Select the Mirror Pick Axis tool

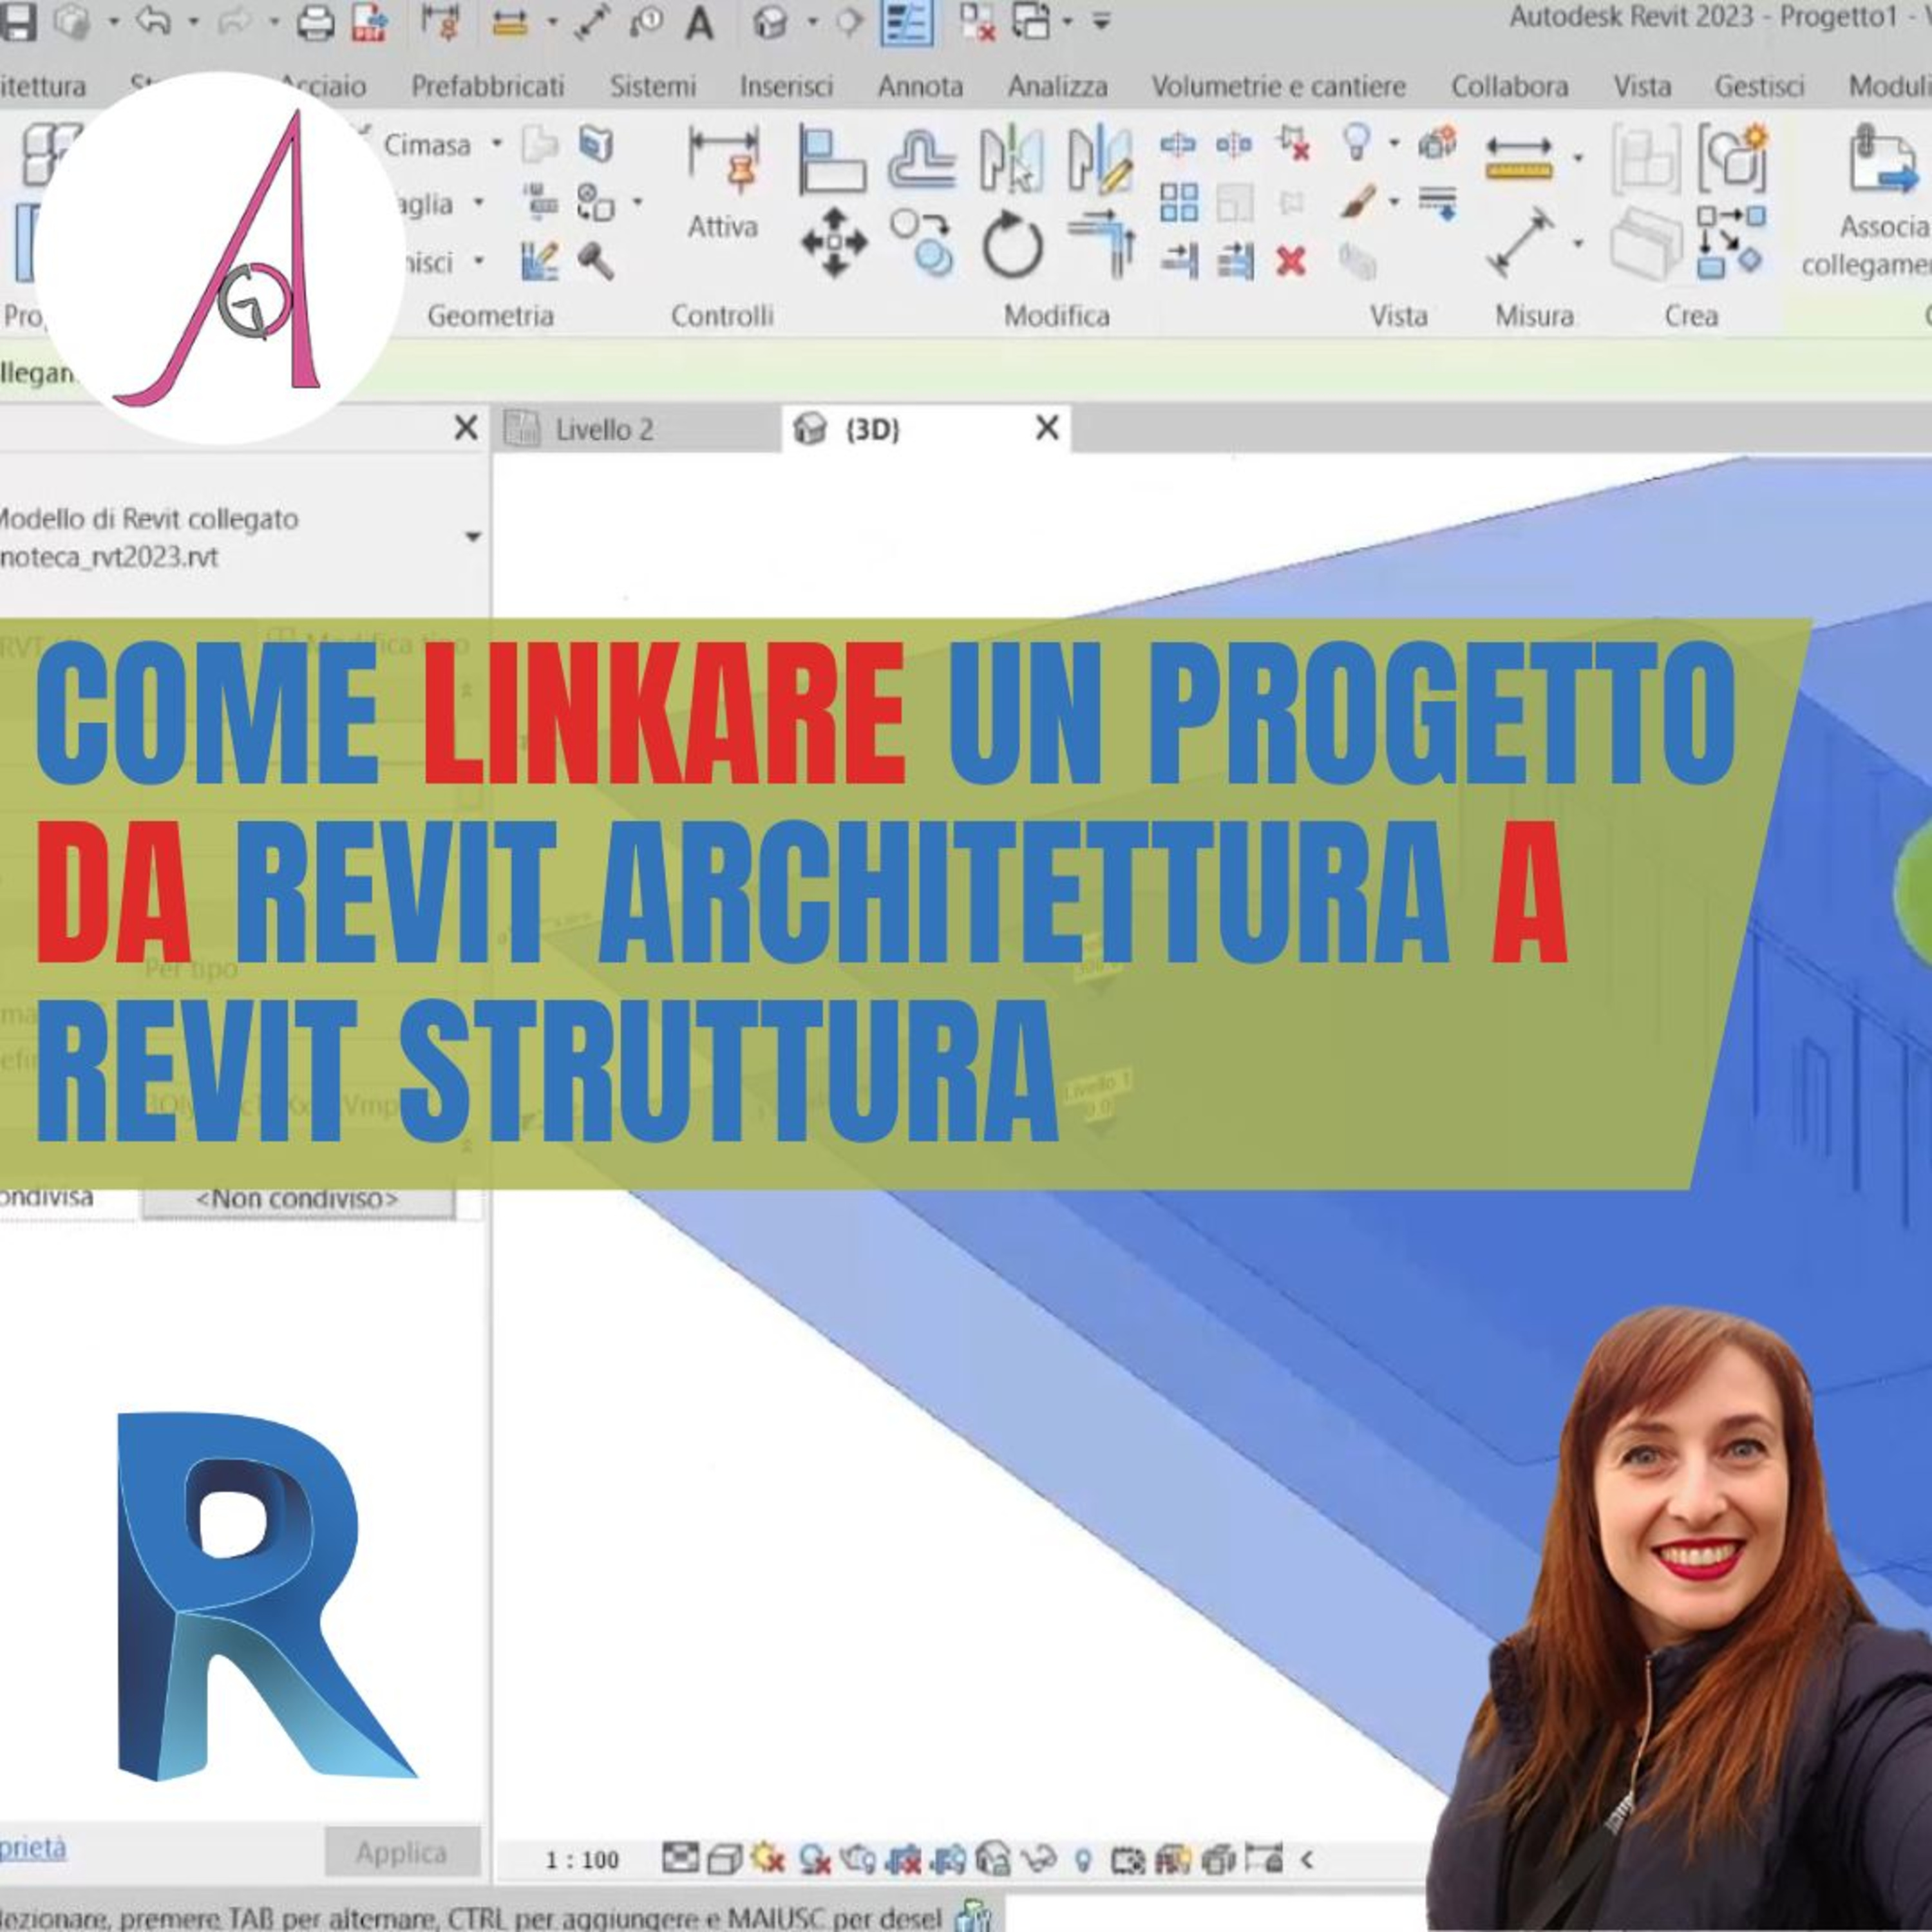[1011, 160]
